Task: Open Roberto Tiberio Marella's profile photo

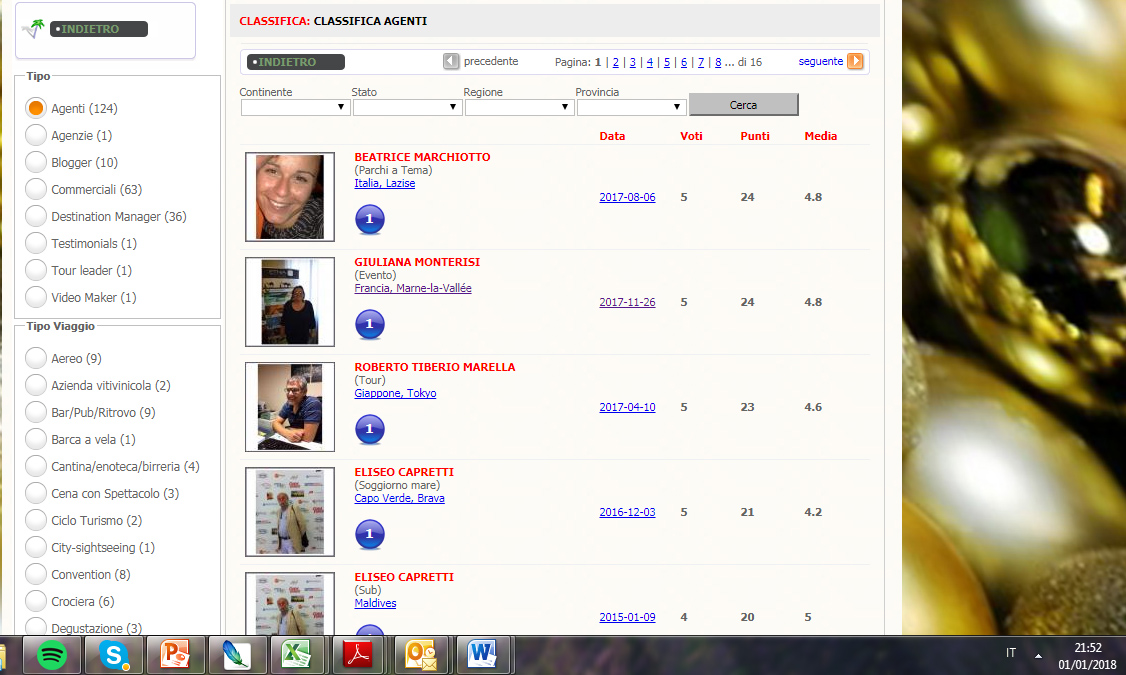Action: pyautogui.click(x=290, y=406)
